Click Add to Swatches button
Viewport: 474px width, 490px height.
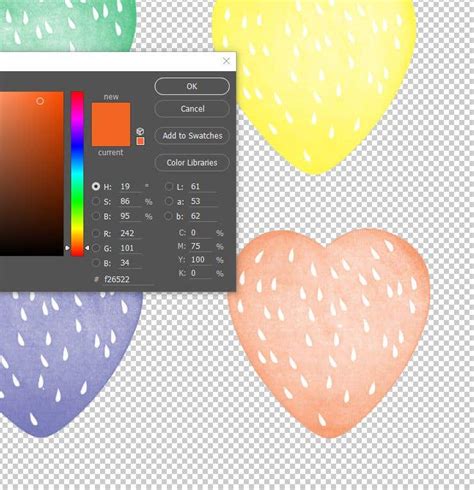(x=192, y=136)
